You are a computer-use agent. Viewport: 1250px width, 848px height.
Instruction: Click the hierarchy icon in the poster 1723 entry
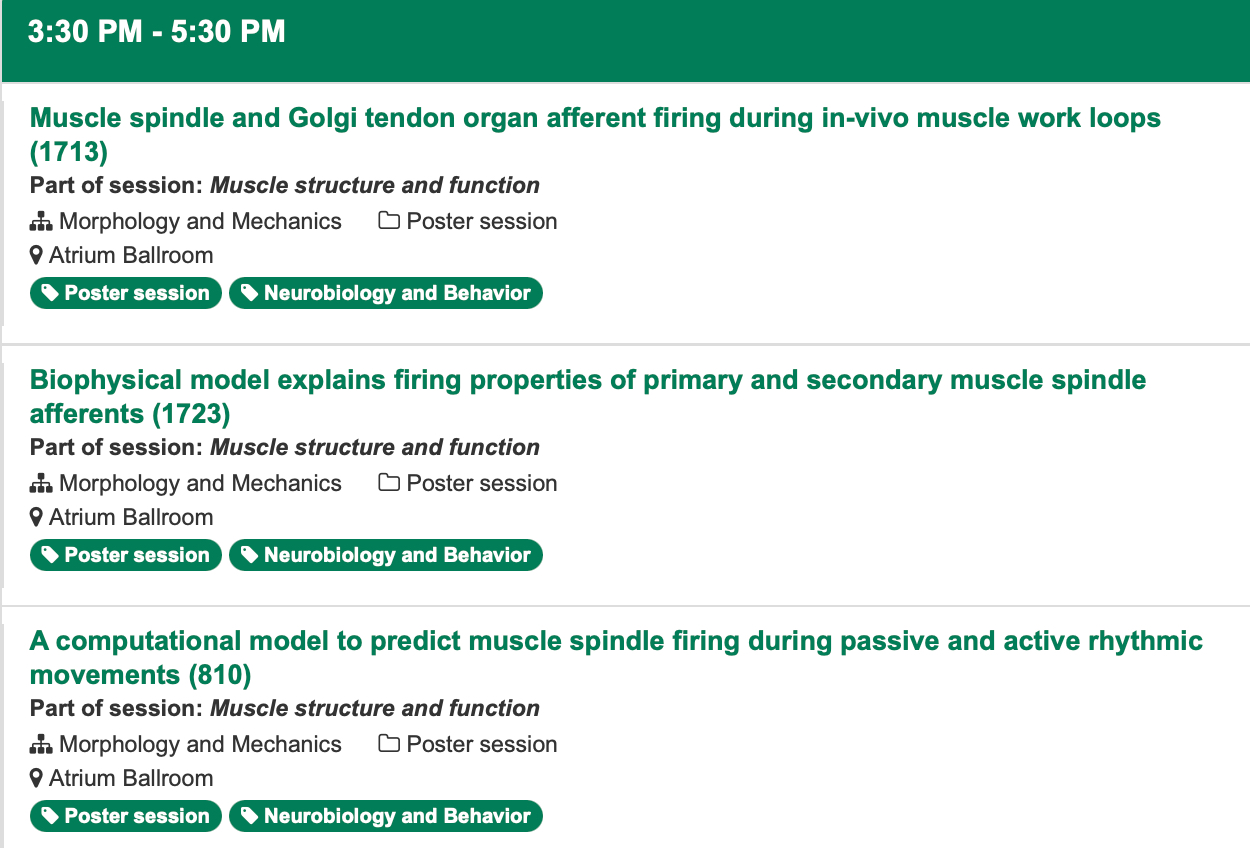(x=40, y=484)
